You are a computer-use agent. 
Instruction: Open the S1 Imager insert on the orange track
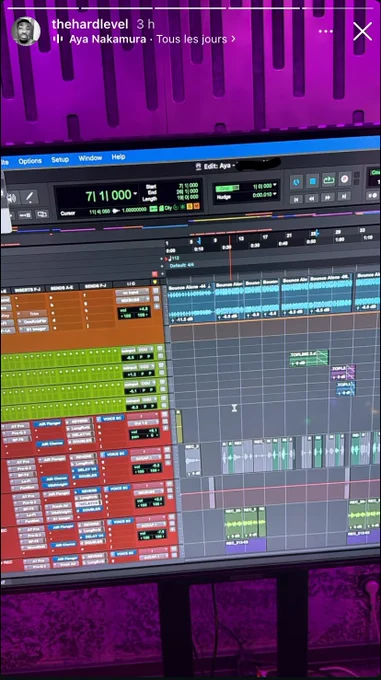click(33, 329)
